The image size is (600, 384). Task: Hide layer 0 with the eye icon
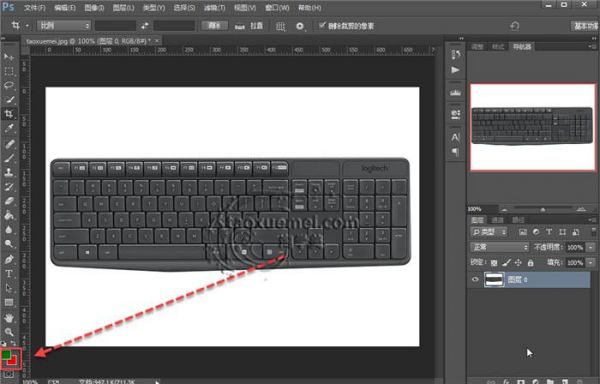[475, 280]
